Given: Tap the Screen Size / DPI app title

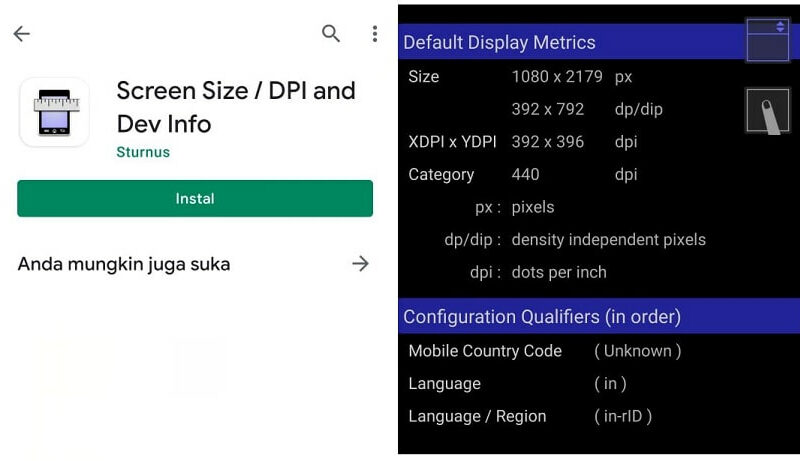Looking at the screenshot, I should coord(236,107).
